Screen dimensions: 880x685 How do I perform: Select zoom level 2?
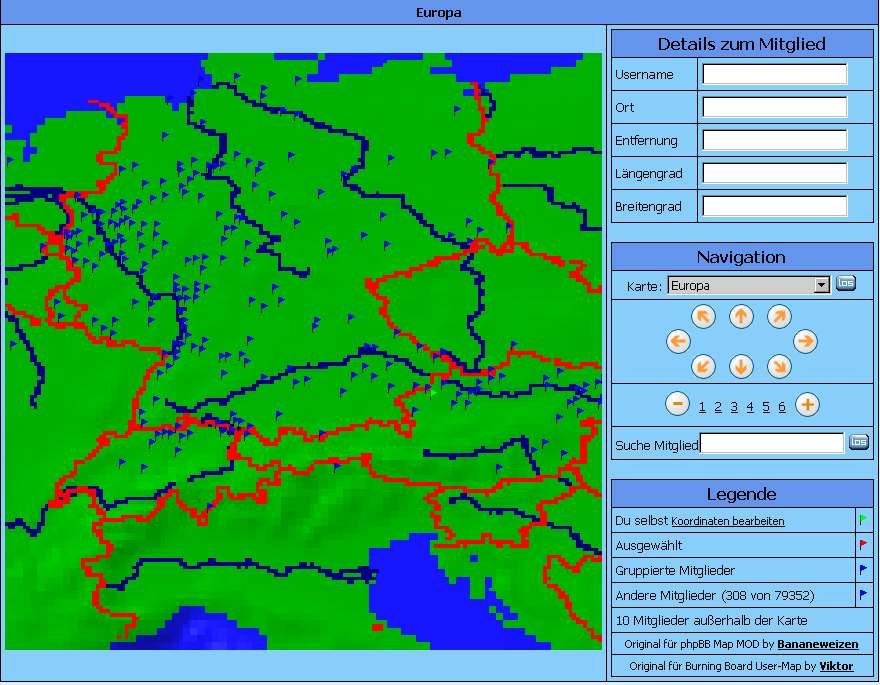click(718, 407)
